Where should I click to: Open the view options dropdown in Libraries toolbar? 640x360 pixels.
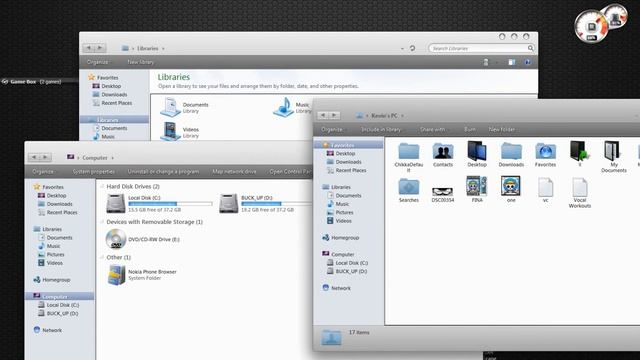click(x=497, y=62)
